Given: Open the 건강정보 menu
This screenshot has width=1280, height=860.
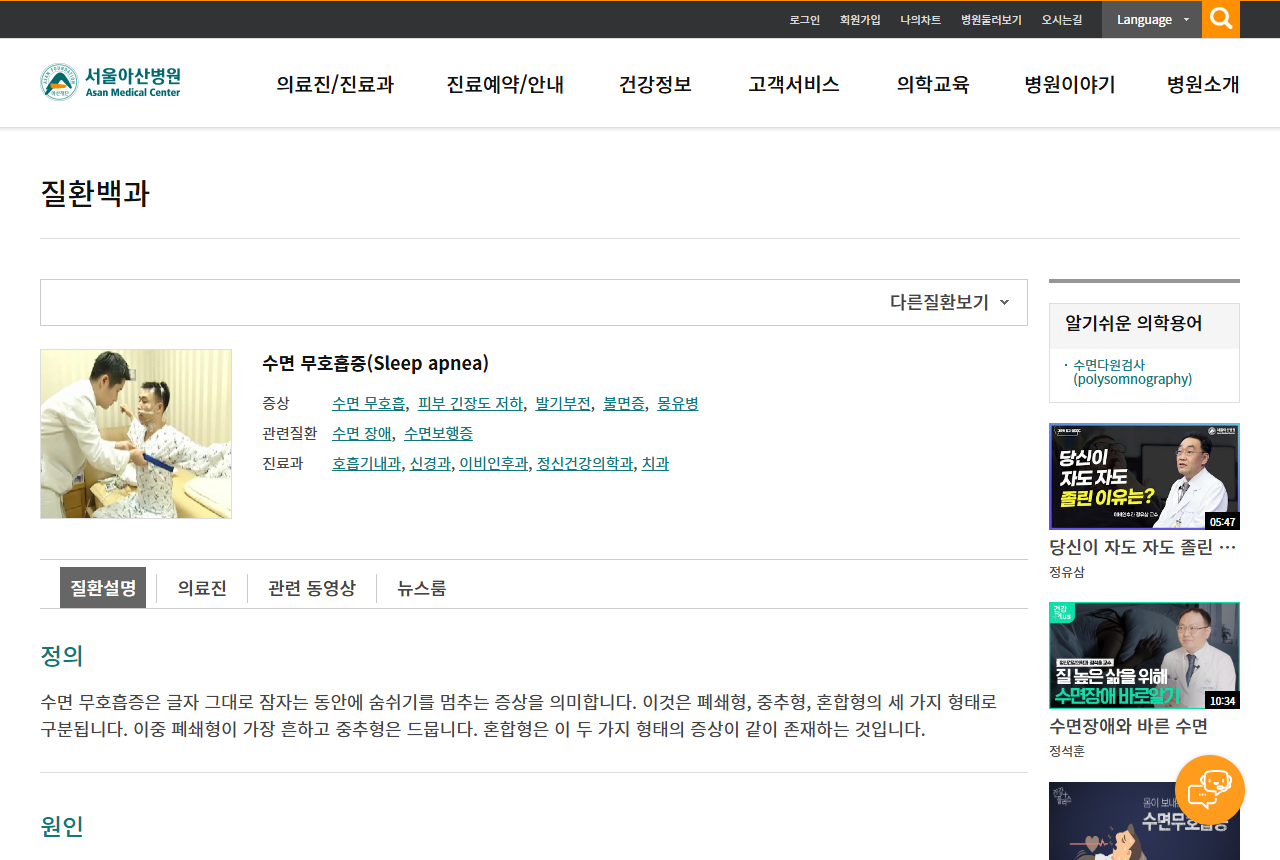Looking at the screenshot, I should [655, 84].
